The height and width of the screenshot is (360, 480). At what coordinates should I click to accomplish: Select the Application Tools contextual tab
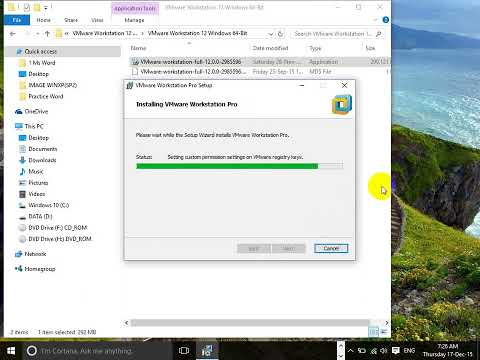tap(135, 8)
